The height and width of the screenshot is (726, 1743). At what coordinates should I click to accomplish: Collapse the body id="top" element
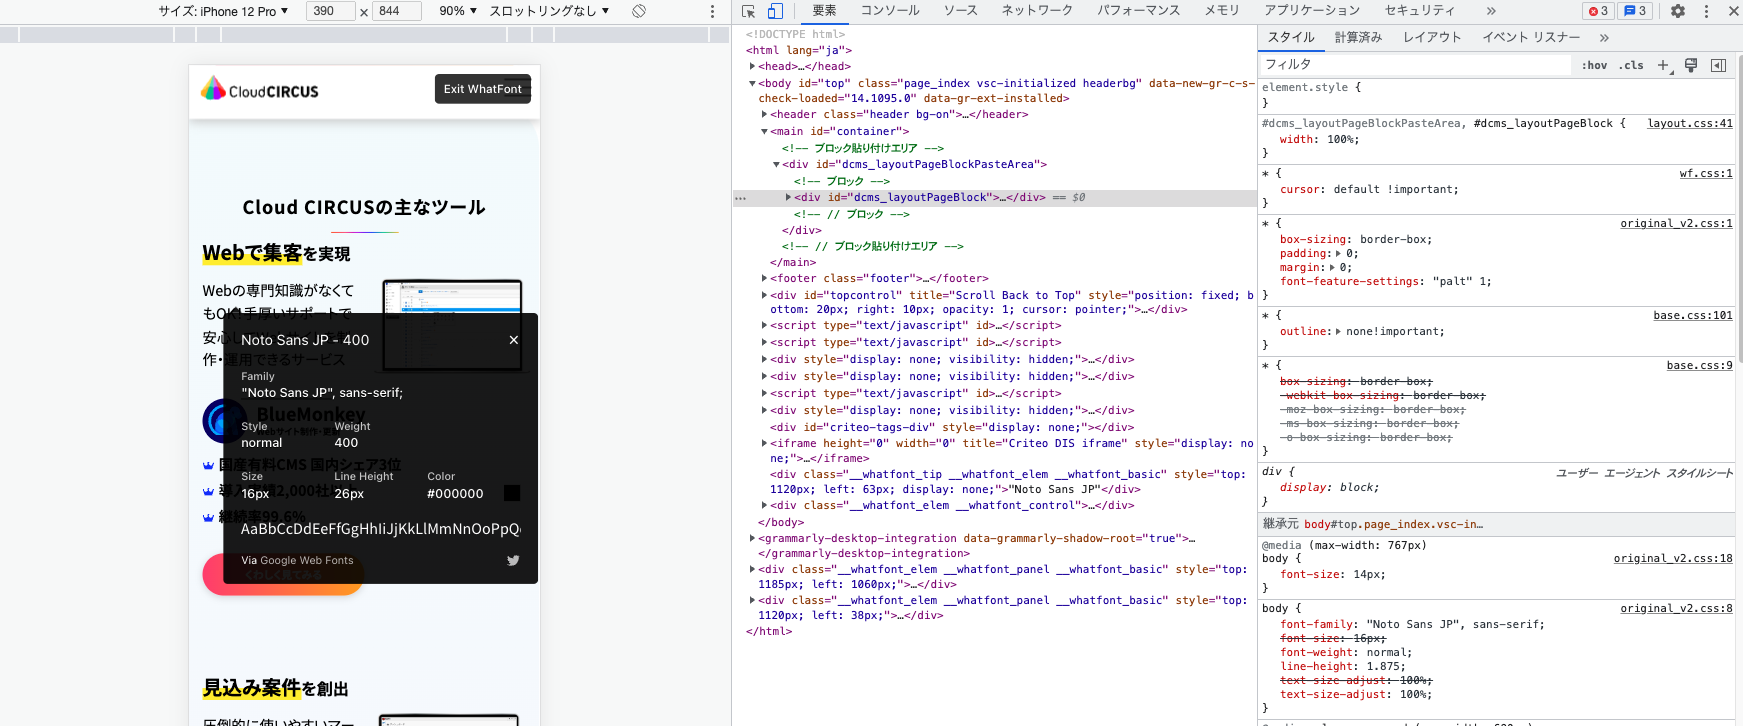pos(752,84)
